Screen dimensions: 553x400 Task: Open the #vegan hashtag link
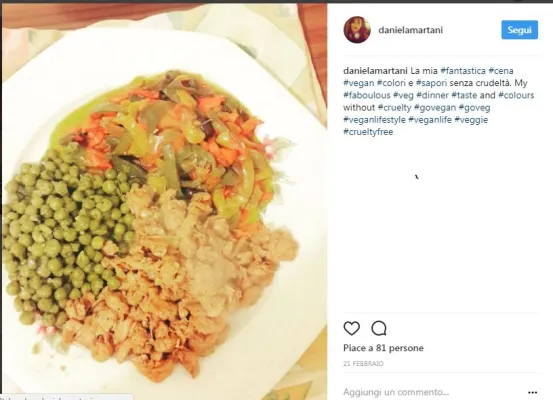click(x=359, y=83)
